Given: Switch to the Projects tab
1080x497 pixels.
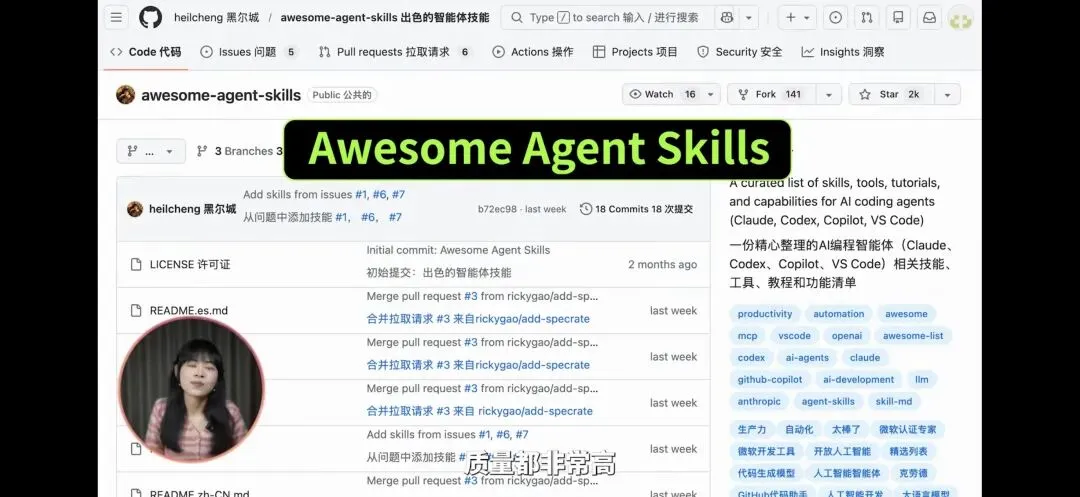Looking at the screenshot, I should (x=635, y=52).
